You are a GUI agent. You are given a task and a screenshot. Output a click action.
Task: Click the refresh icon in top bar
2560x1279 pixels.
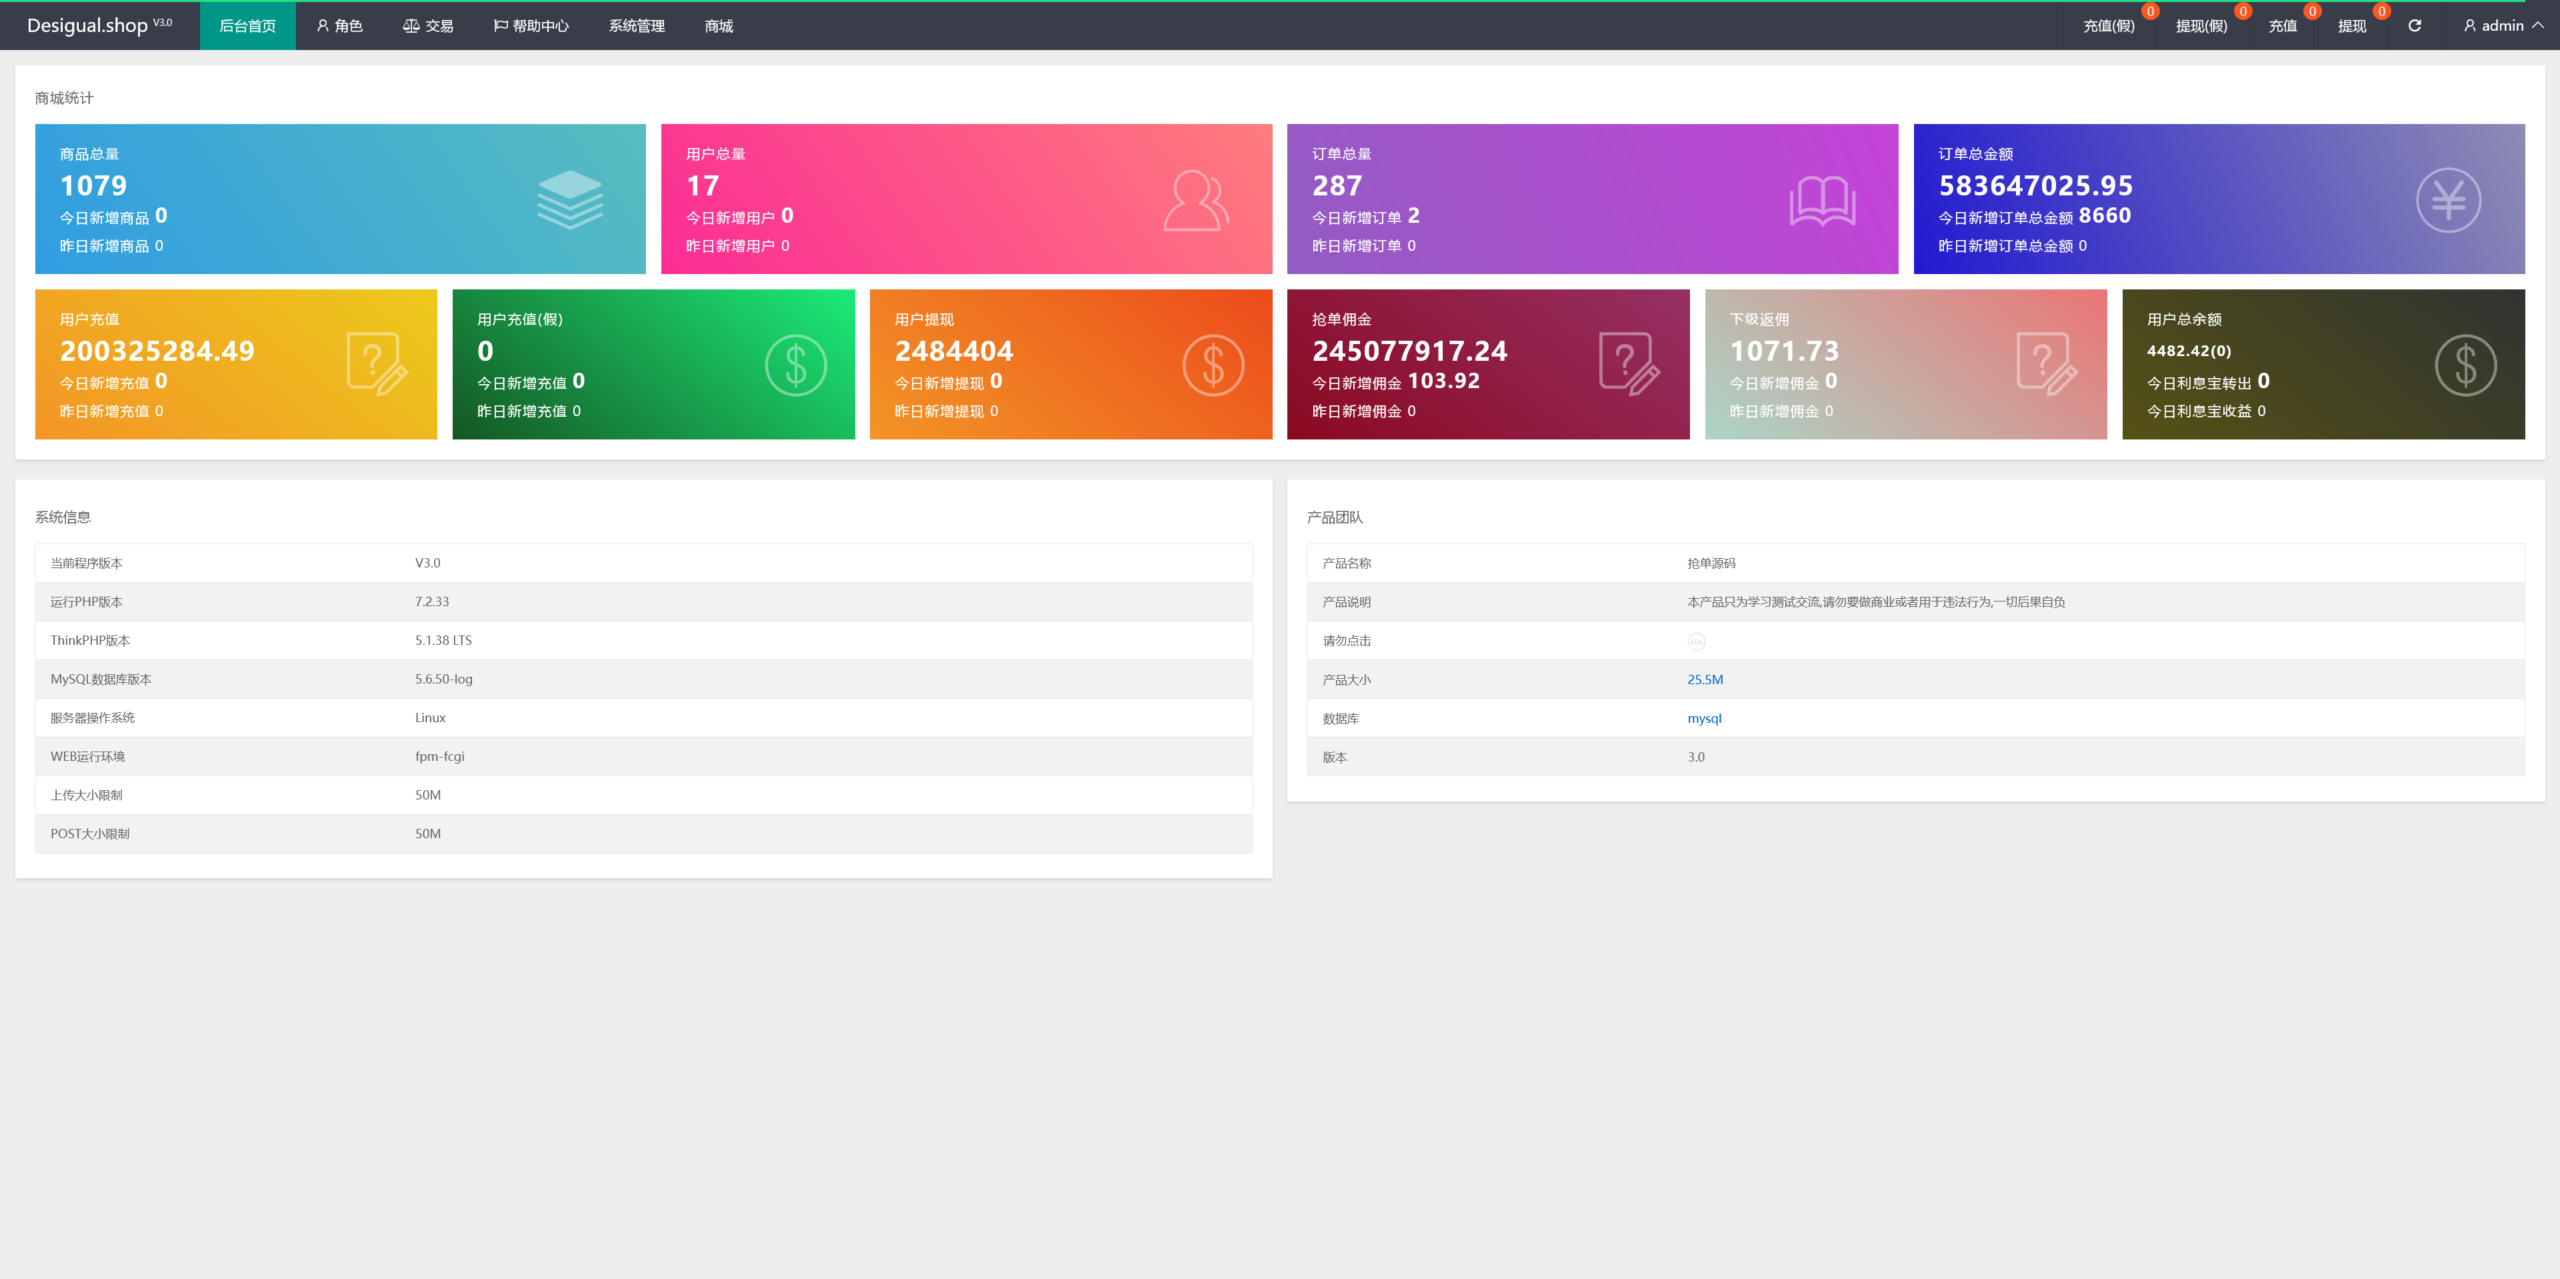(x=2414, y=26)
